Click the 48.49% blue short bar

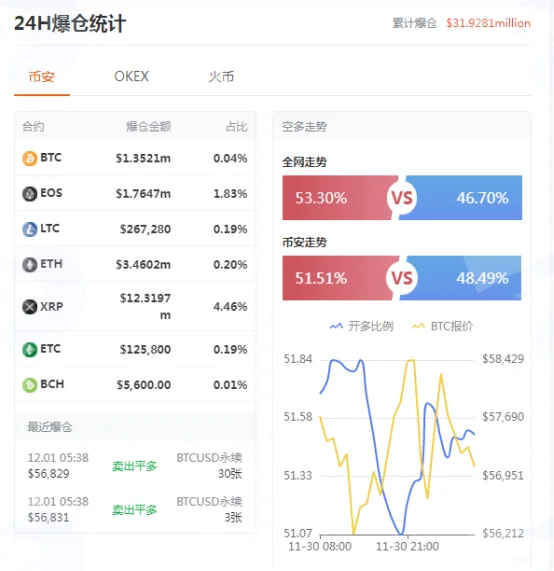tap(462, 278)
